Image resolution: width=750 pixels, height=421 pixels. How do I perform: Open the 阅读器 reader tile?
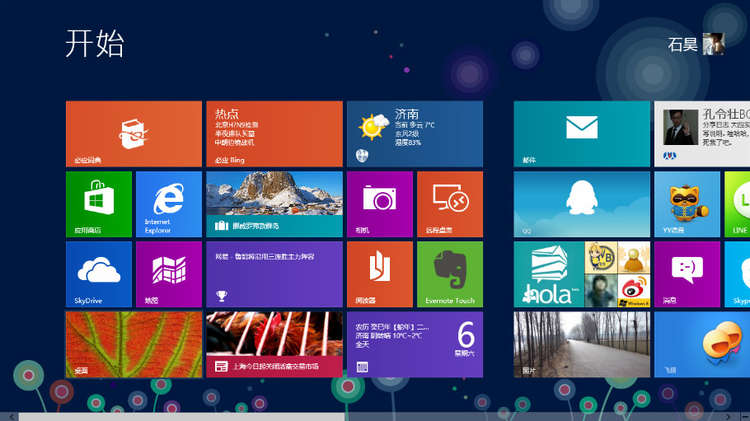380,274
